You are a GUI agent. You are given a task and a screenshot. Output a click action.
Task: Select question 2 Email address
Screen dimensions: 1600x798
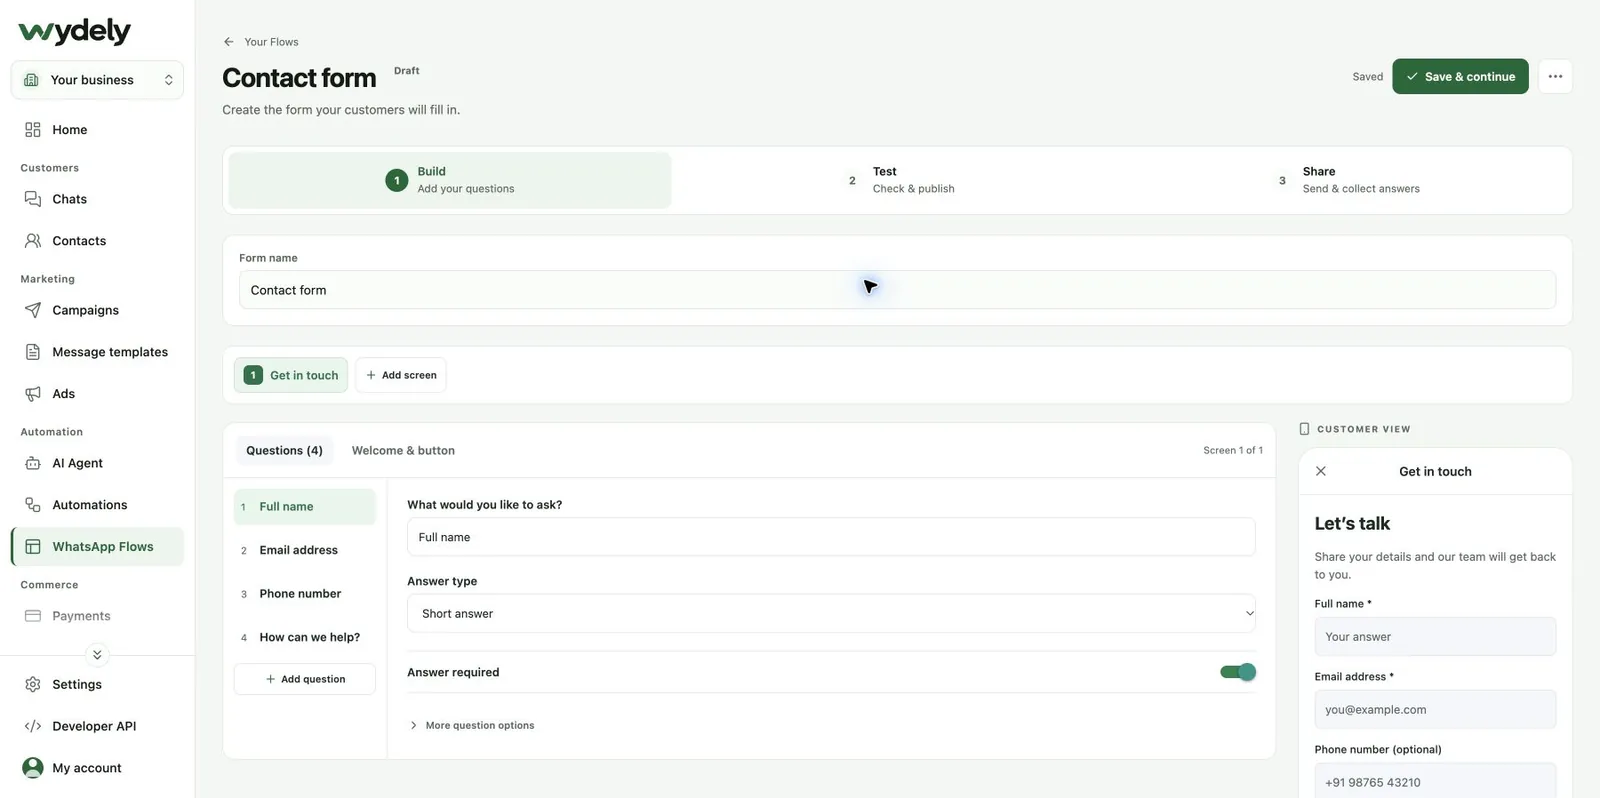pos(305,550)
